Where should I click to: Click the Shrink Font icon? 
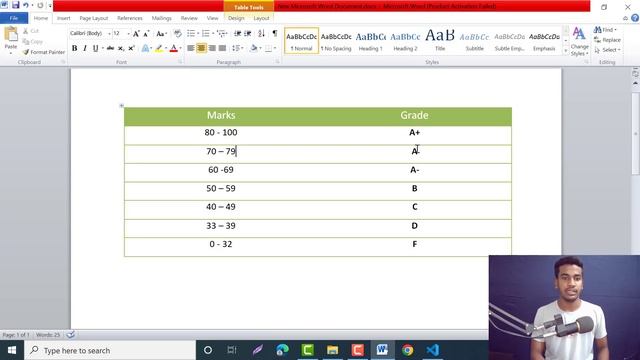tap(146, 33)
